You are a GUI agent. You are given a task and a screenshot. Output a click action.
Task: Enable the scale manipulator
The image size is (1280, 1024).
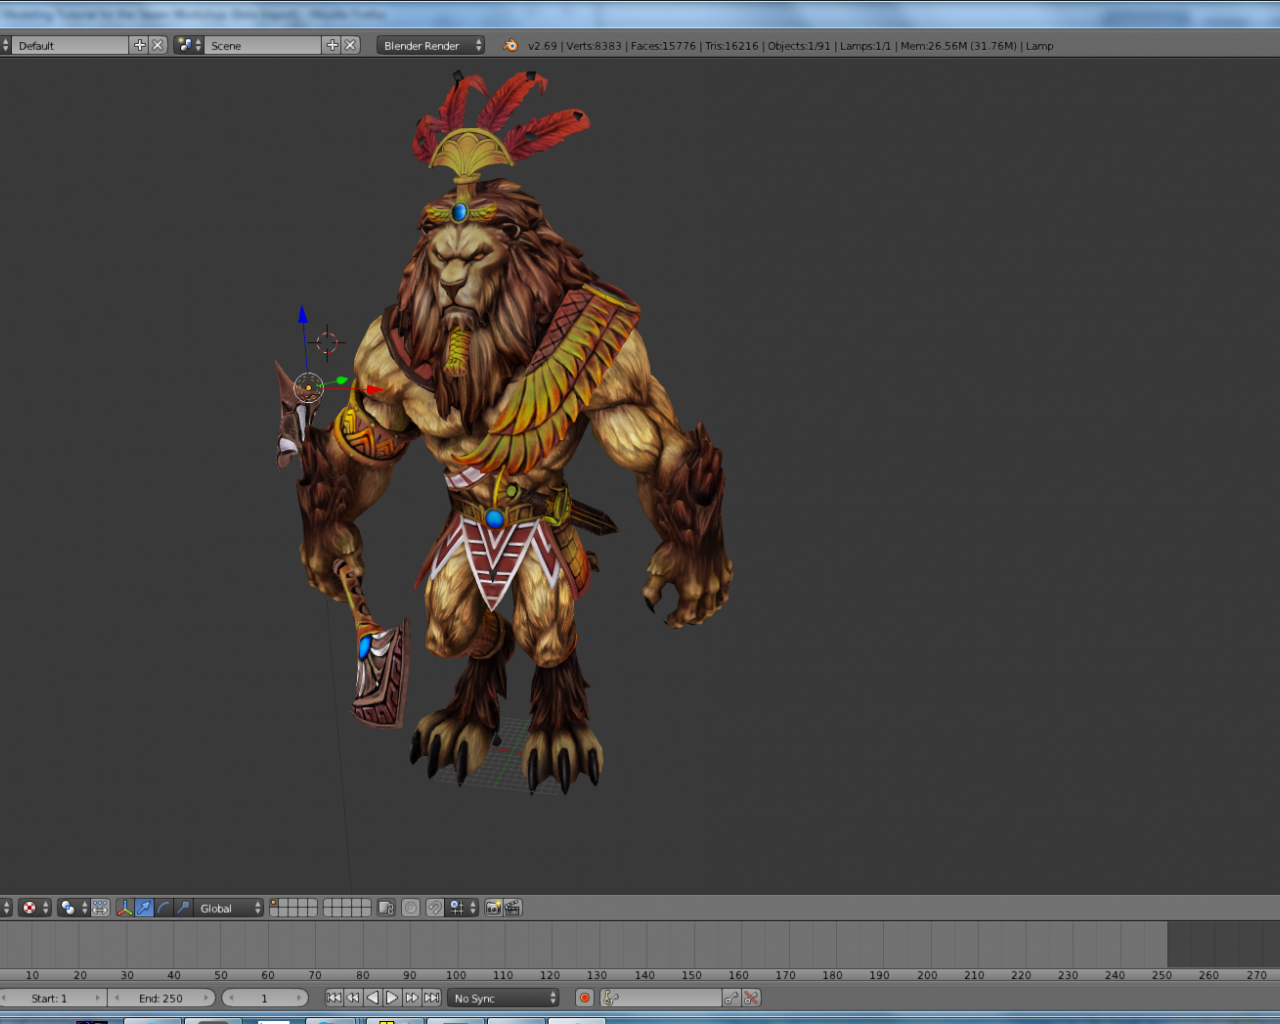(x=182, y=908)
